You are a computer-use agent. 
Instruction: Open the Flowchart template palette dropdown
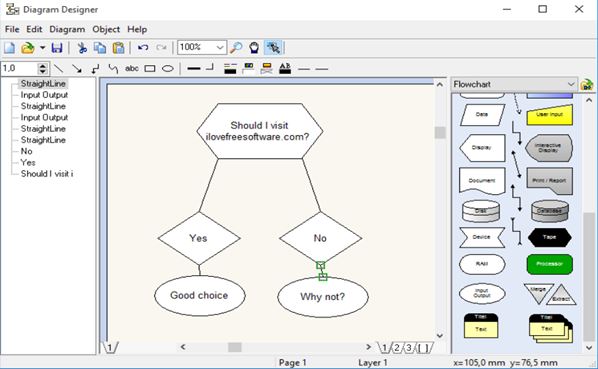point(571,84)
